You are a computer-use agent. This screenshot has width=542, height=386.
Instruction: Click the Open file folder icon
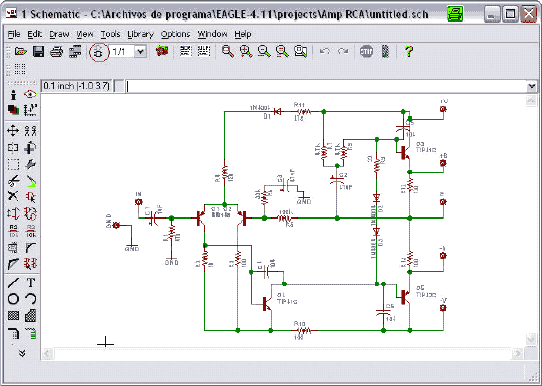21,52
